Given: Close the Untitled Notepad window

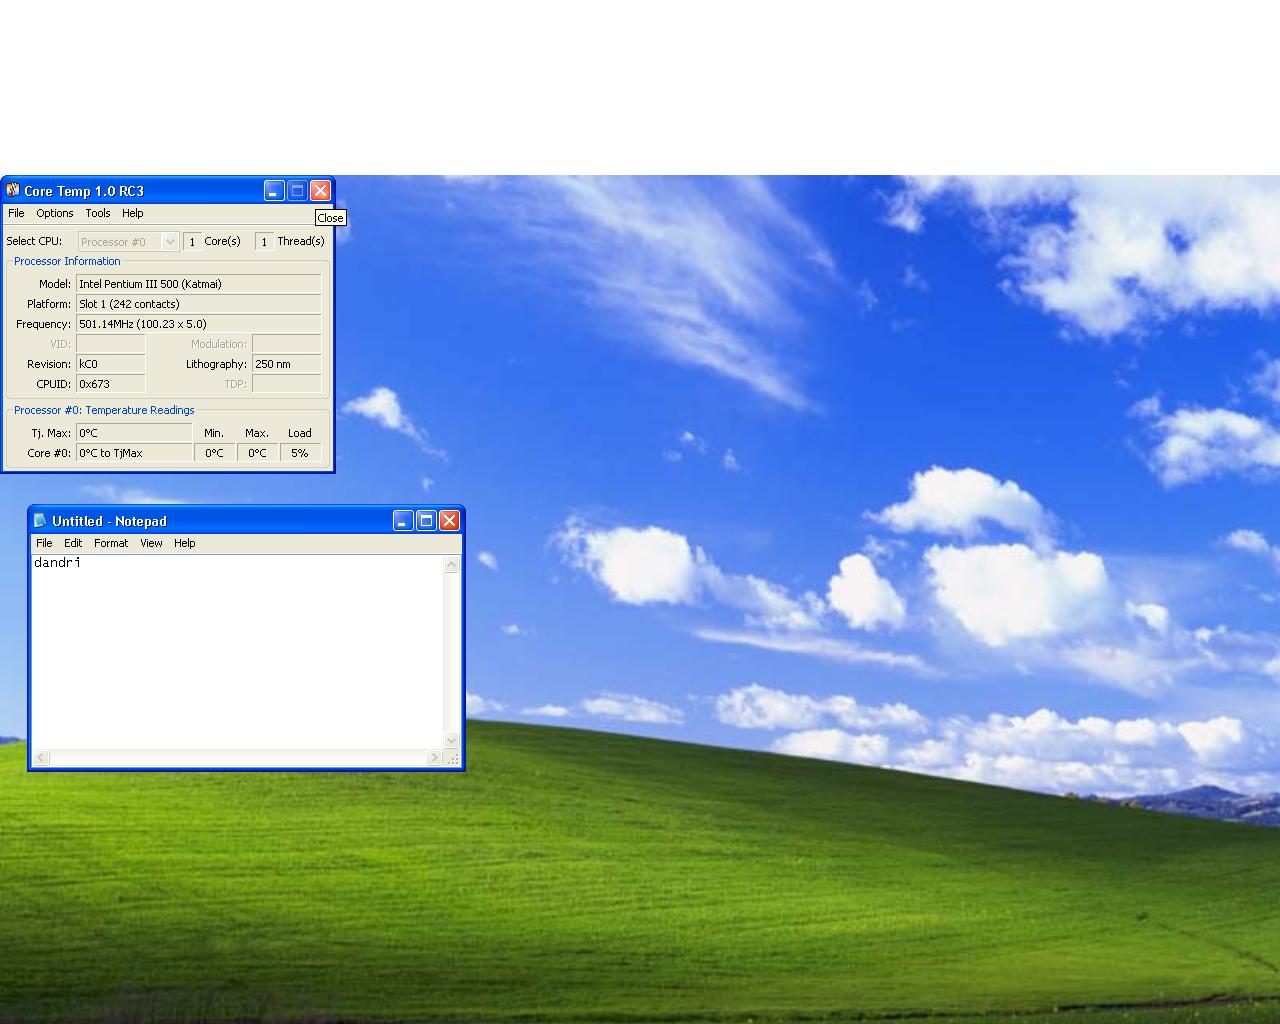Looking at the screenshot, I should [x=449, y=520].
